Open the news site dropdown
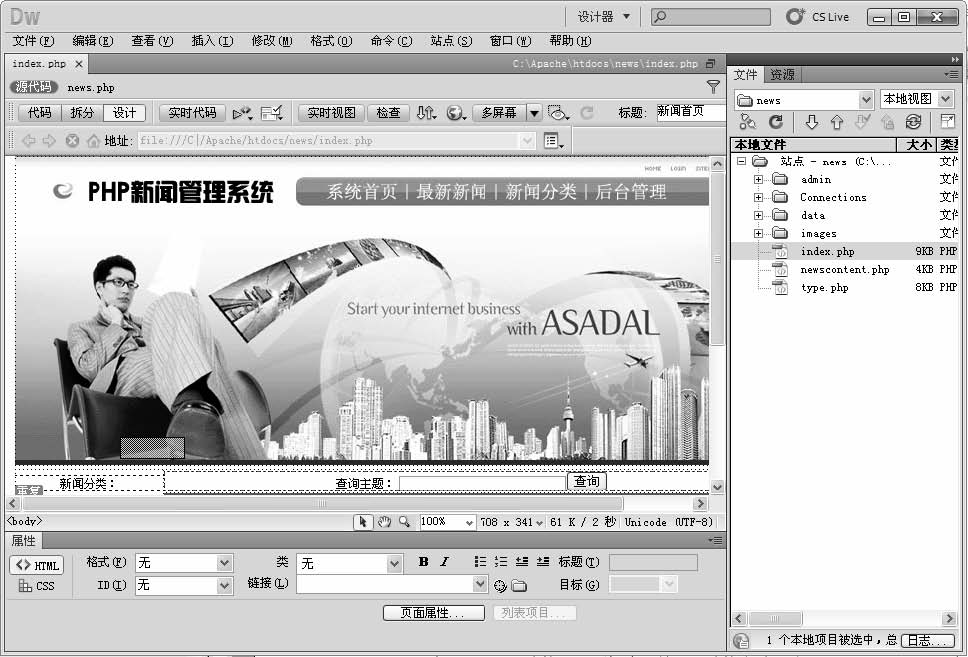This screenshot has width=968, height=657. click(x=866, y=99)
